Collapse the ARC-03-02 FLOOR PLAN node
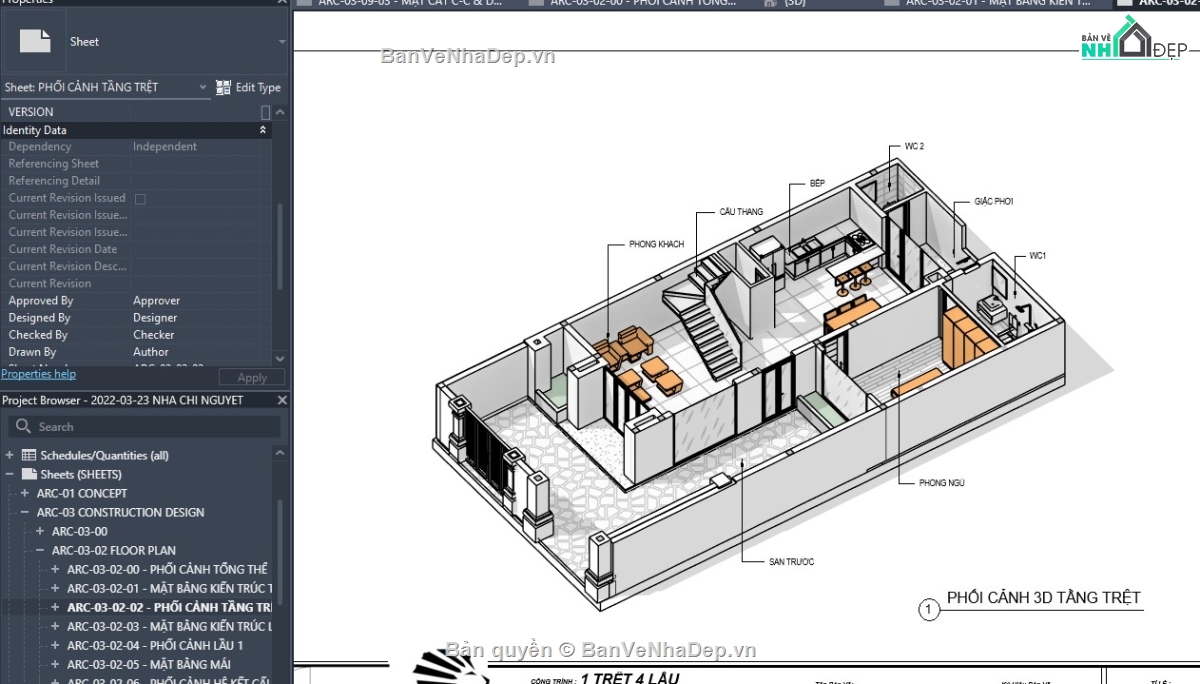Screen dimensions: 1200x684 (x=40, y=550)
